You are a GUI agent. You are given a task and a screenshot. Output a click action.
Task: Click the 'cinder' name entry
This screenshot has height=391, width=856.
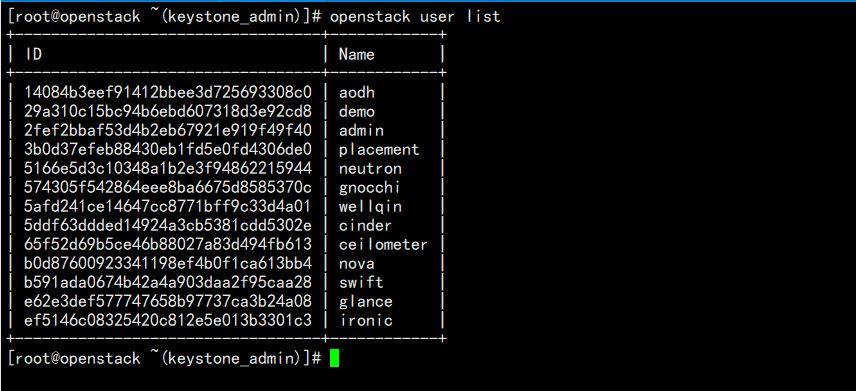tap(365, 225)
